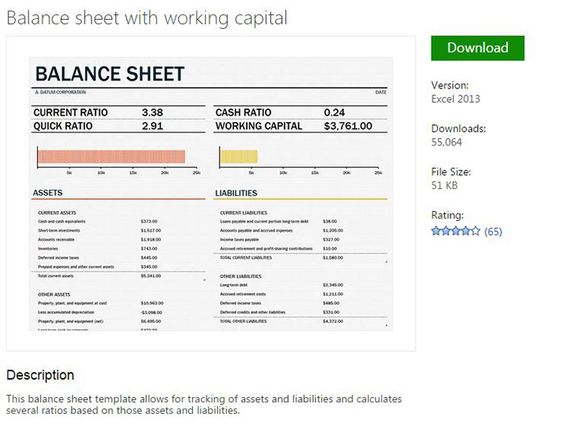The width and height of the screenshot is (564, 429).
Task: Click the "$3,761.00" working capital value
Action: [348, 126]
